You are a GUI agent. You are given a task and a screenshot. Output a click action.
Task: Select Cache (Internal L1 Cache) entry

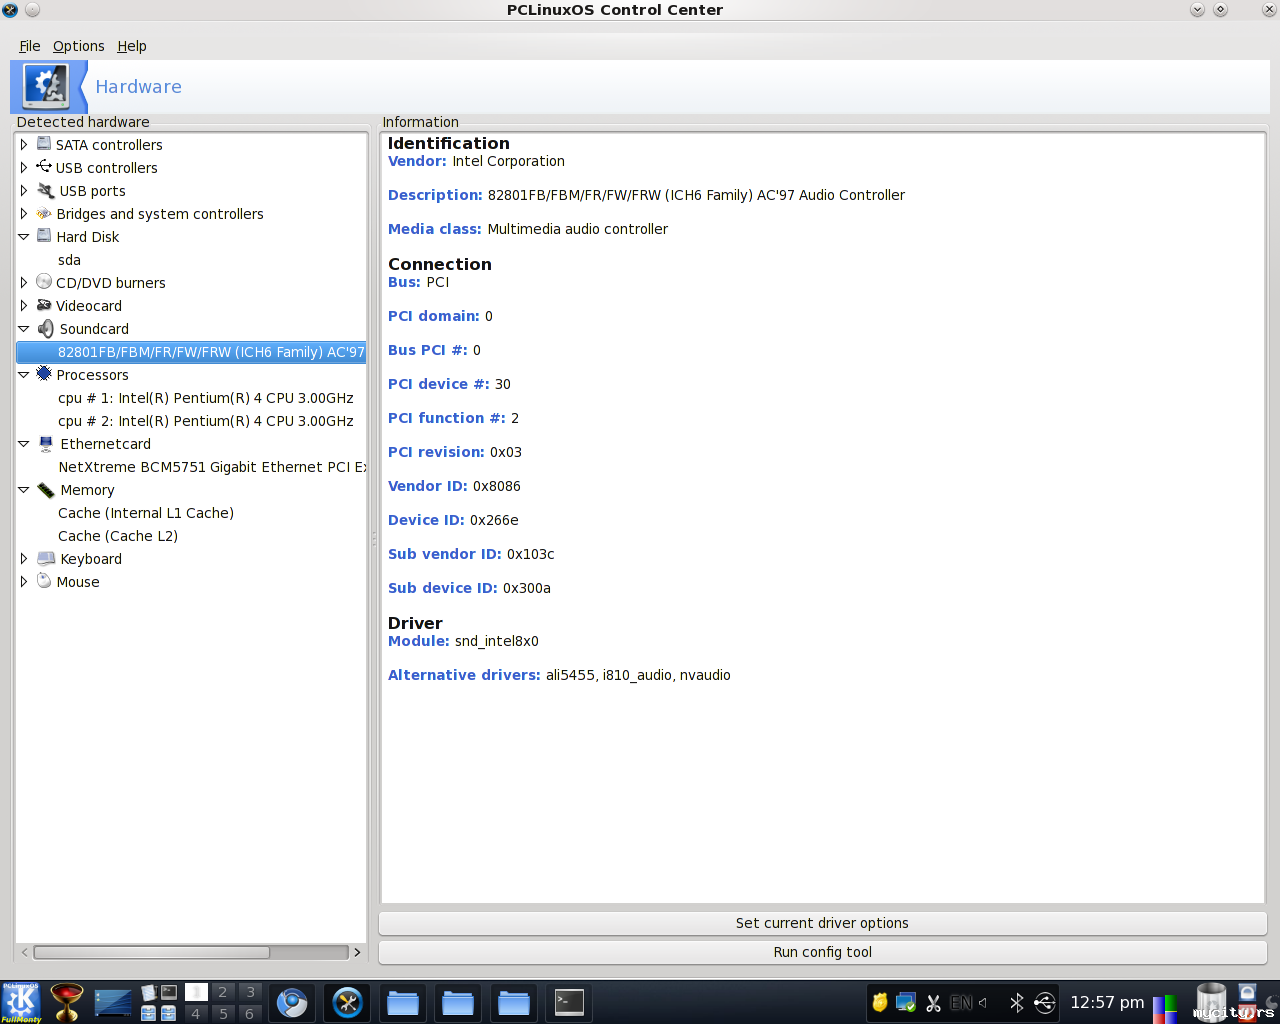click(x=146, y=513)
